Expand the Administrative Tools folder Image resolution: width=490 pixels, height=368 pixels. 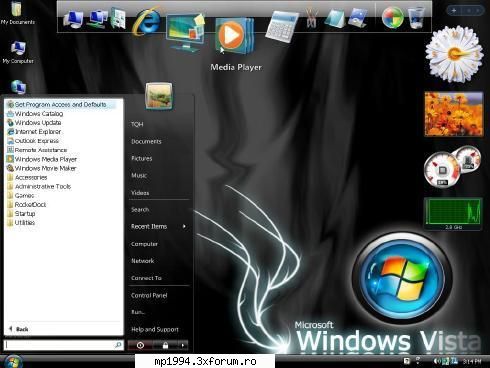(x=39, y=186)
